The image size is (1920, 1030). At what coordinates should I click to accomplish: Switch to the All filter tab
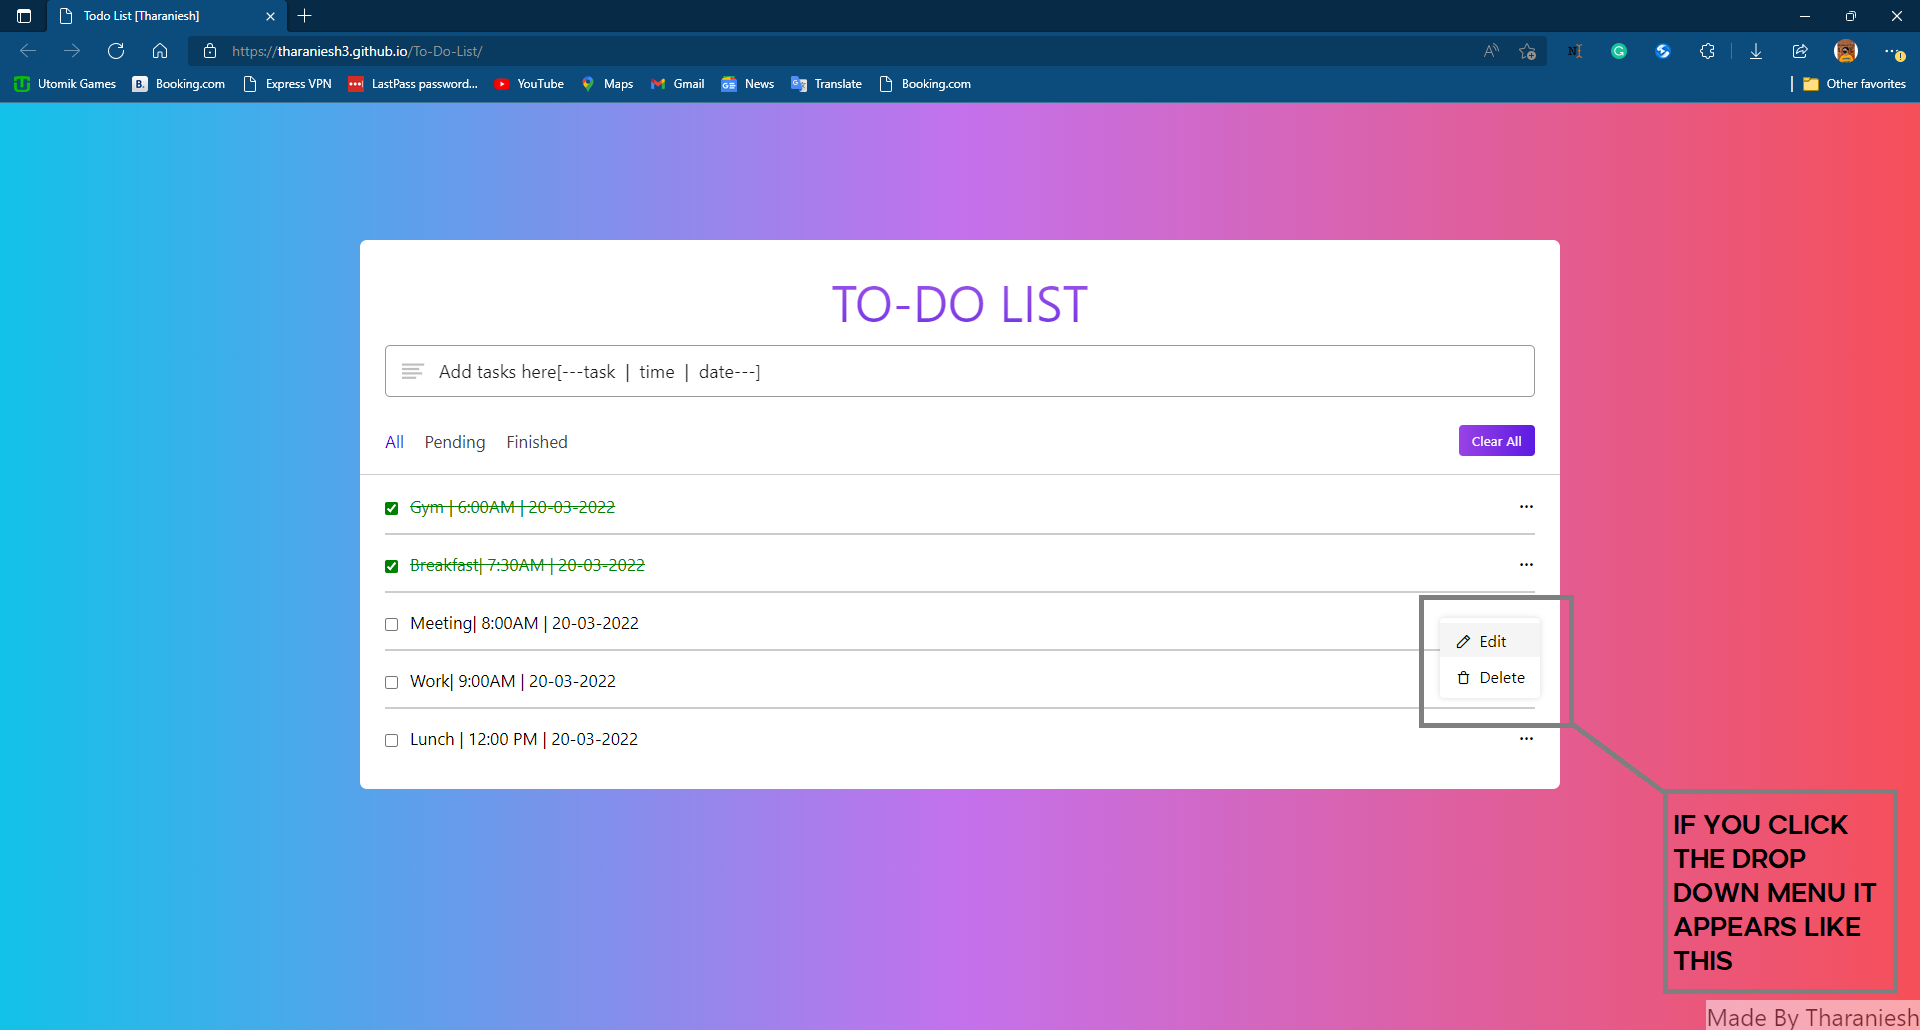(395, 442)
